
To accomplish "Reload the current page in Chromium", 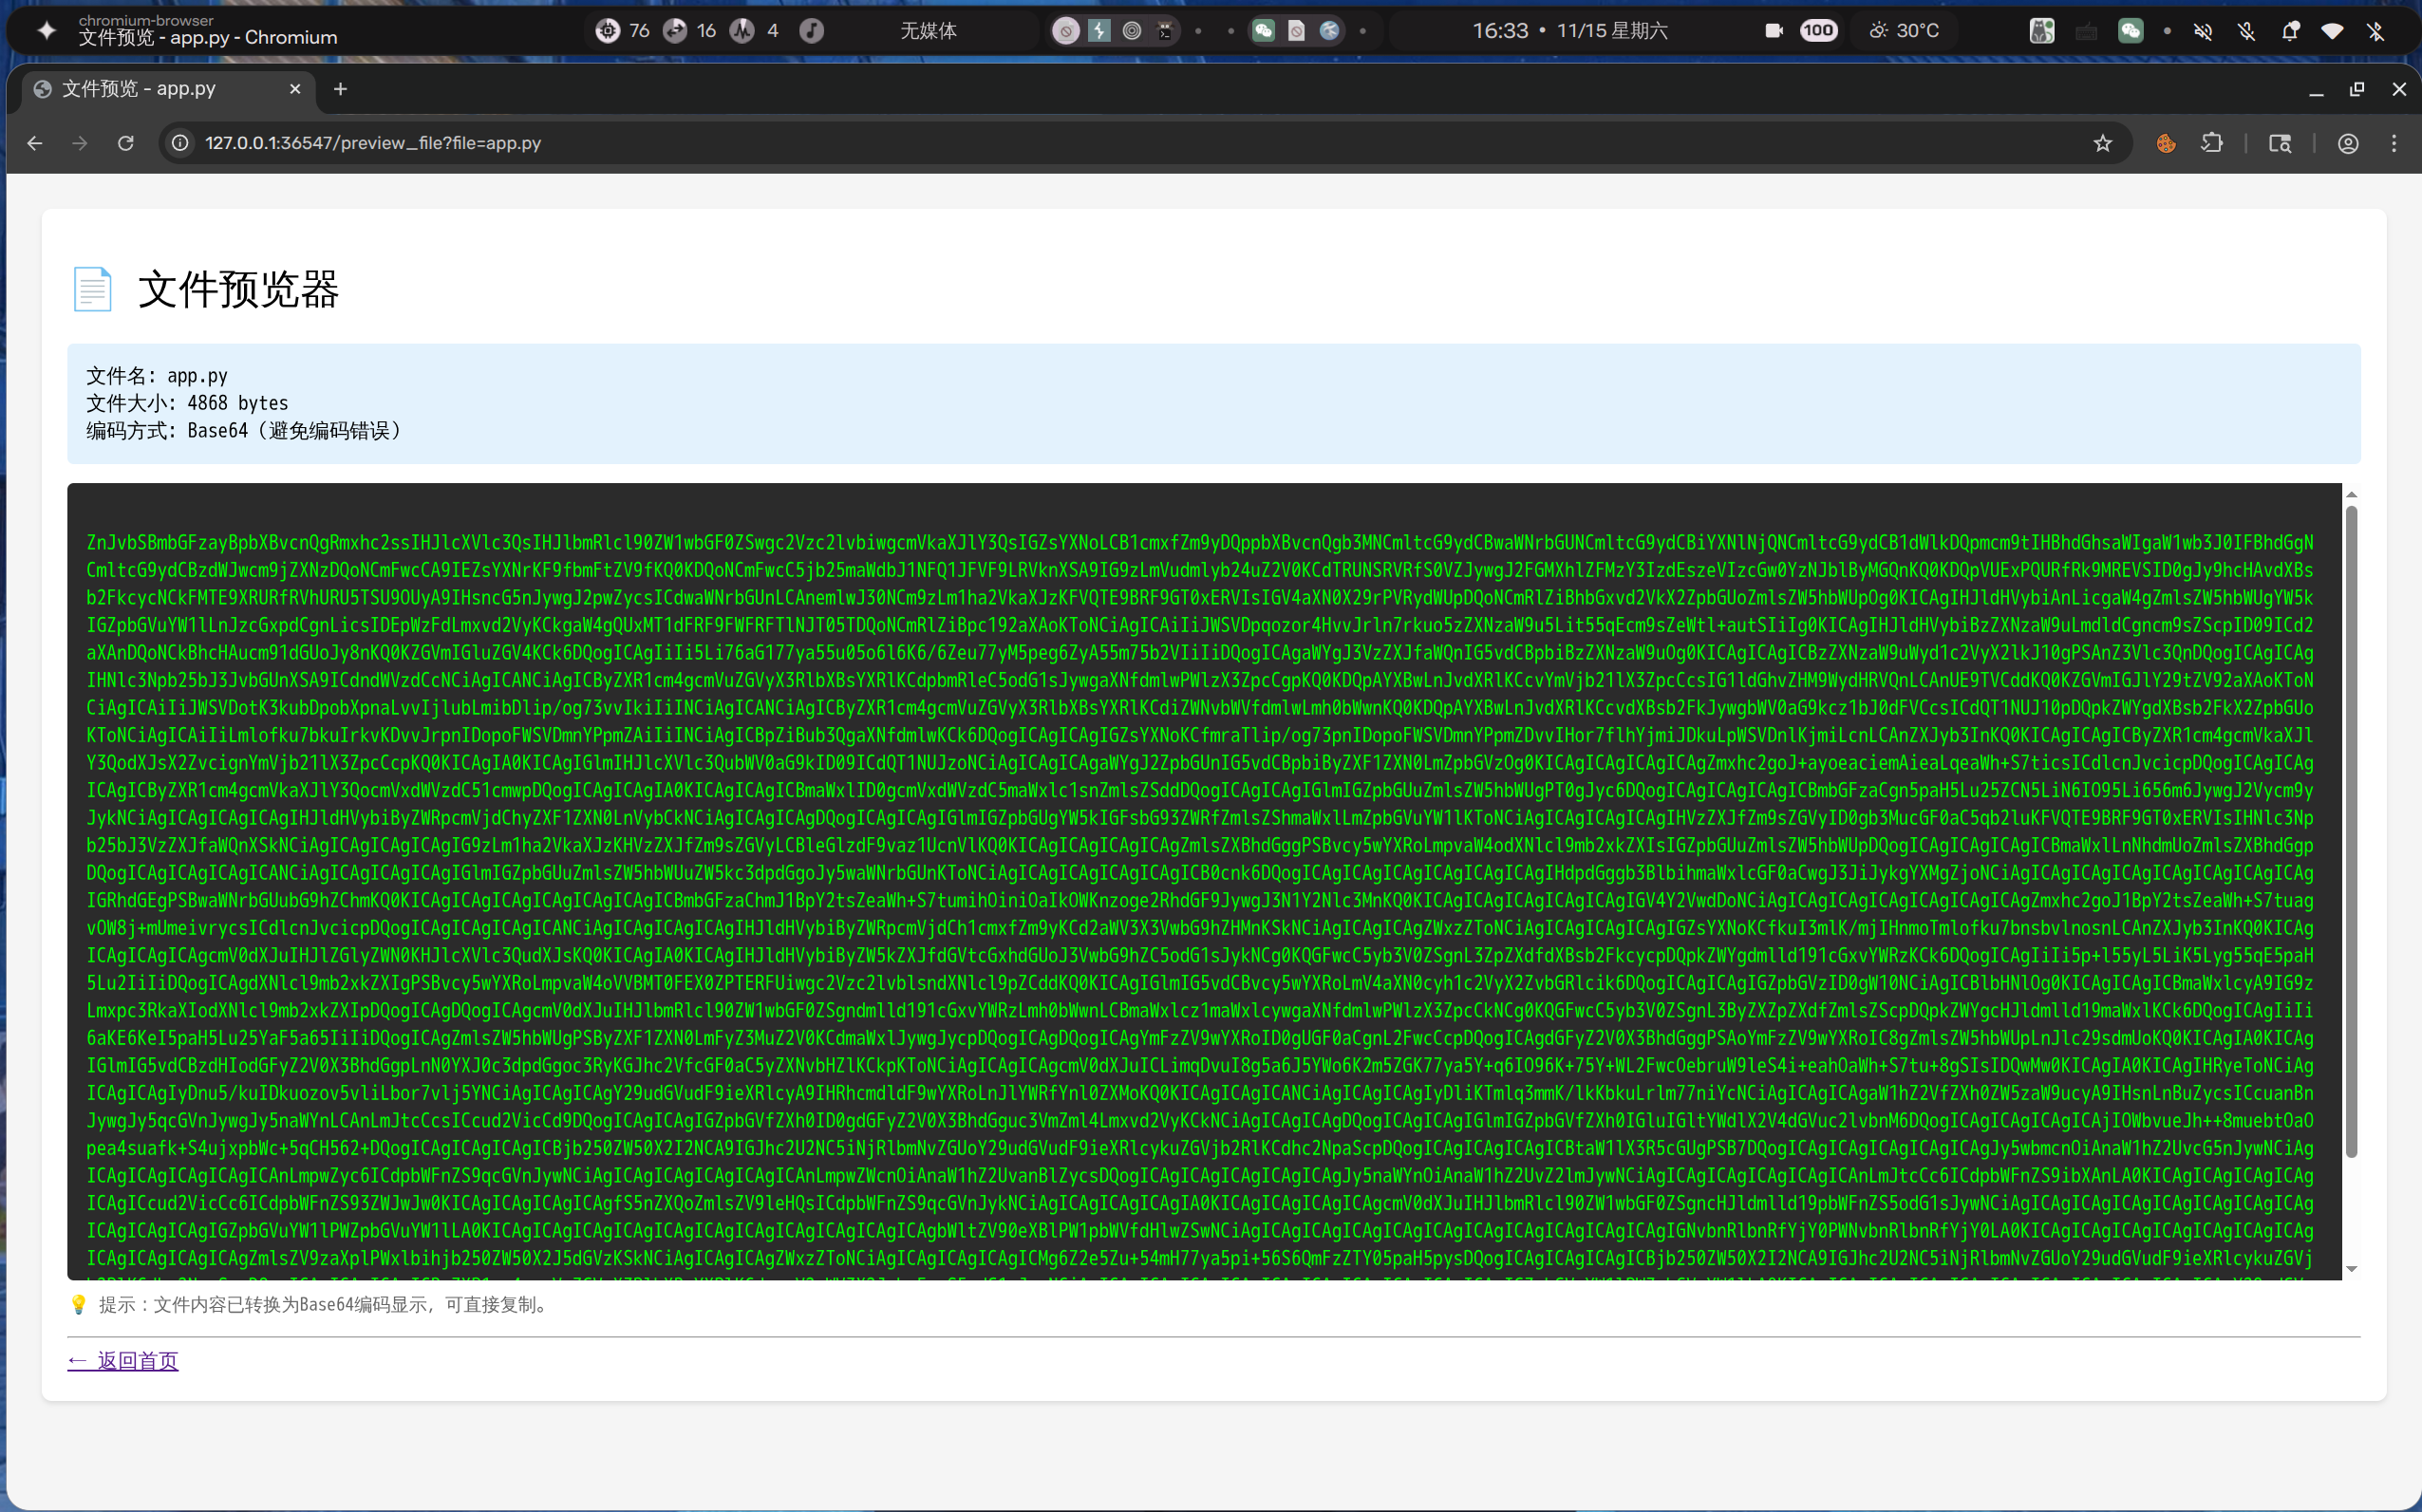I will click(x=126, y=143).
